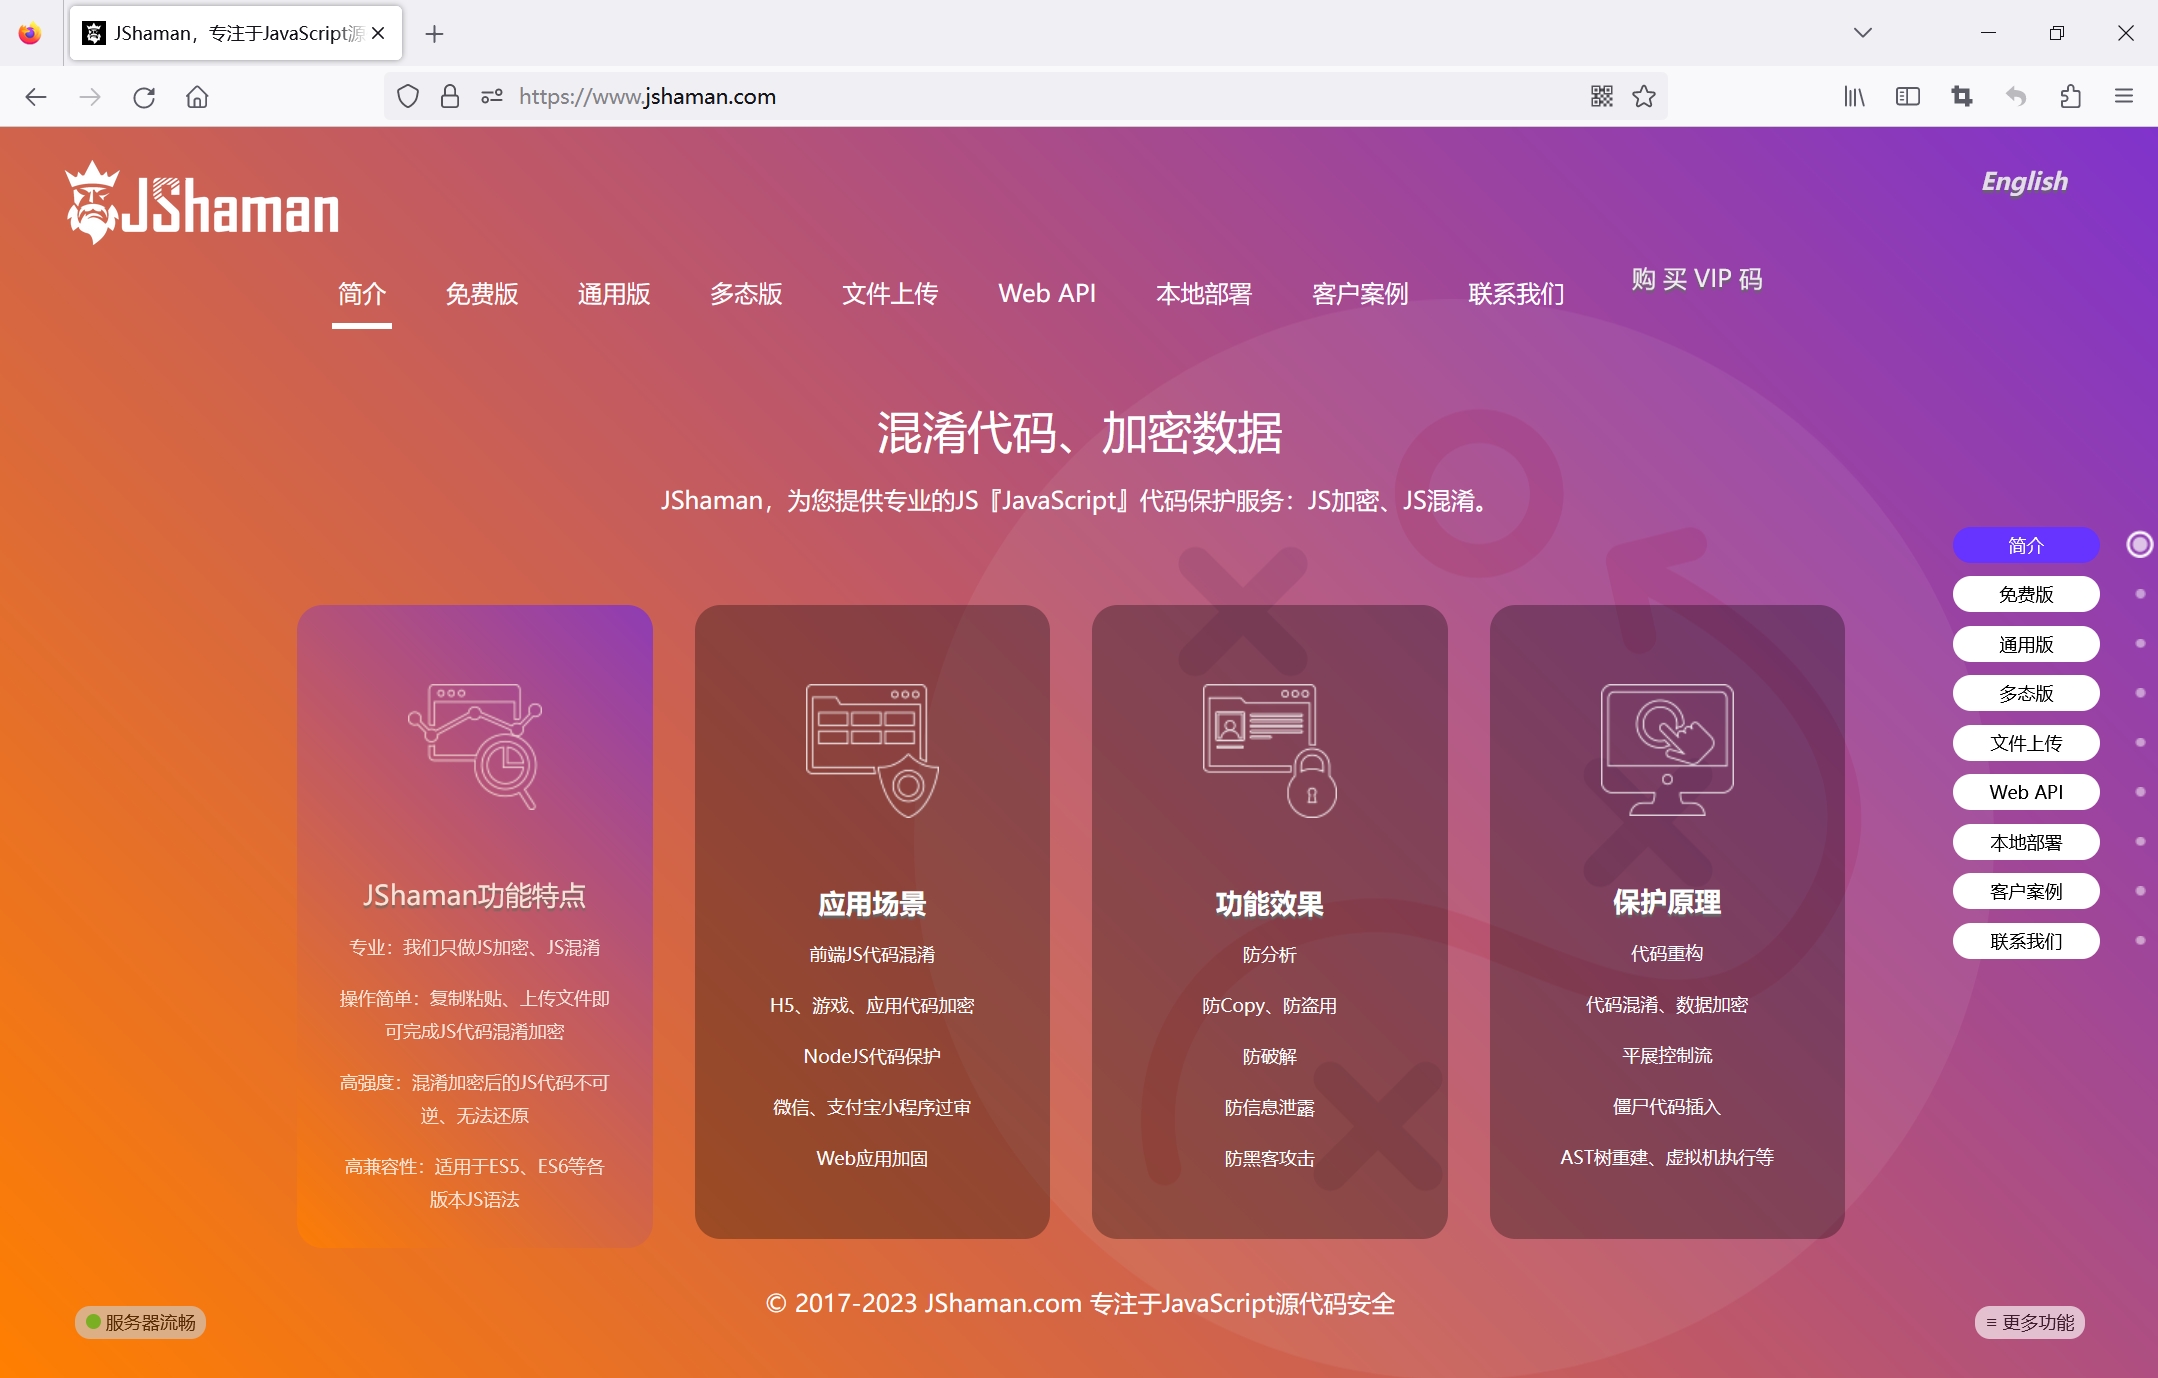
Task: Open the 多态版 top menu item
Action: pyautogui.click(x=746, y=294)
